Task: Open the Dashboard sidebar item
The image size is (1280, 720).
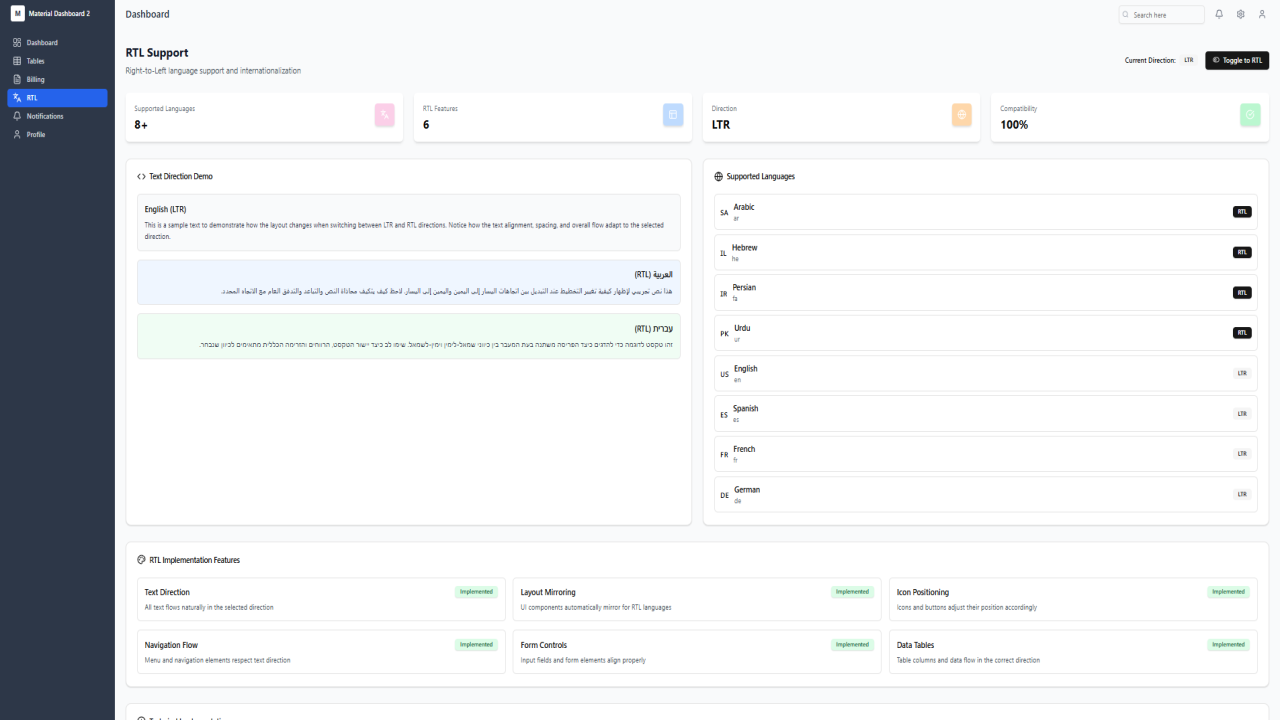Action: click(x=57, y=43)
